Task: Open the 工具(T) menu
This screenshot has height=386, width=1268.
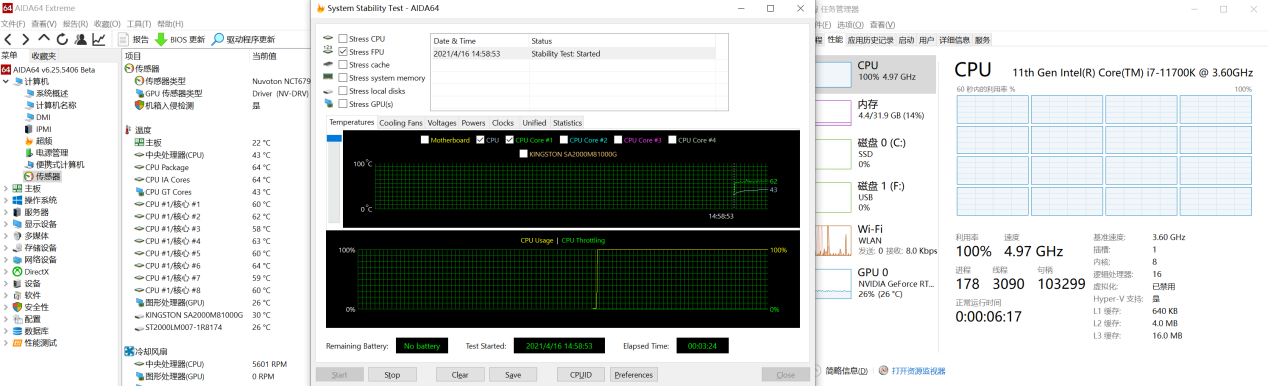Action: (139, 23)
